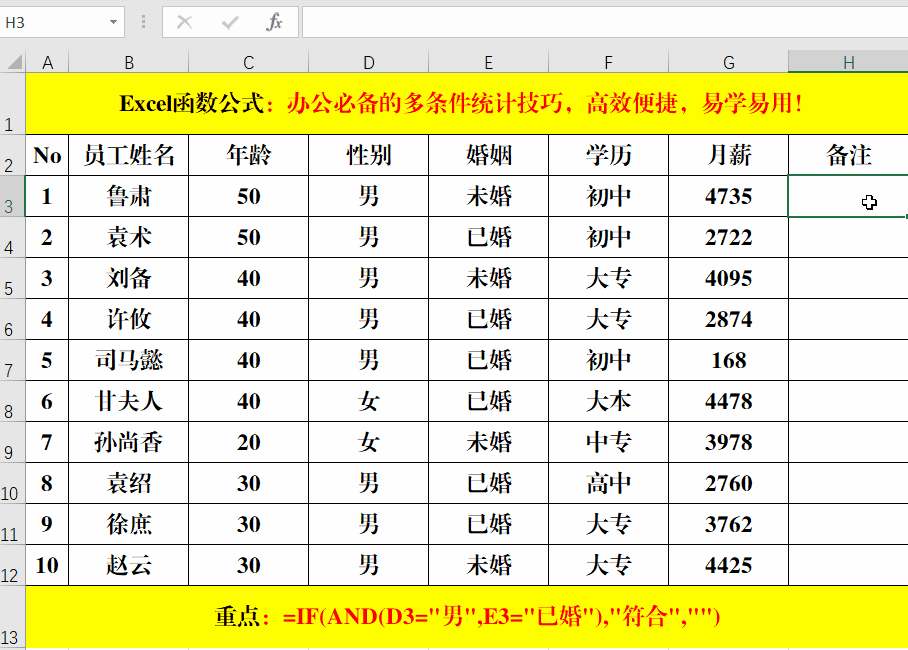908x650 pixels.
Task: Click the '性别' header cell
Action: pos(368,155)
